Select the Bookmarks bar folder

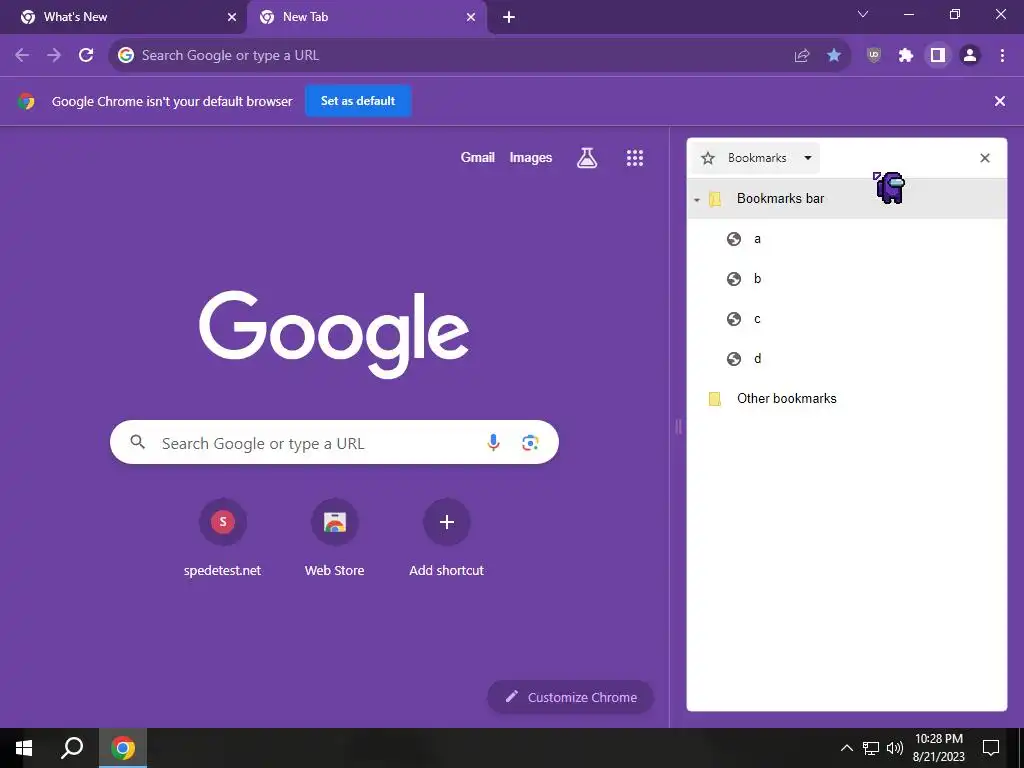(x=846, y=199)
